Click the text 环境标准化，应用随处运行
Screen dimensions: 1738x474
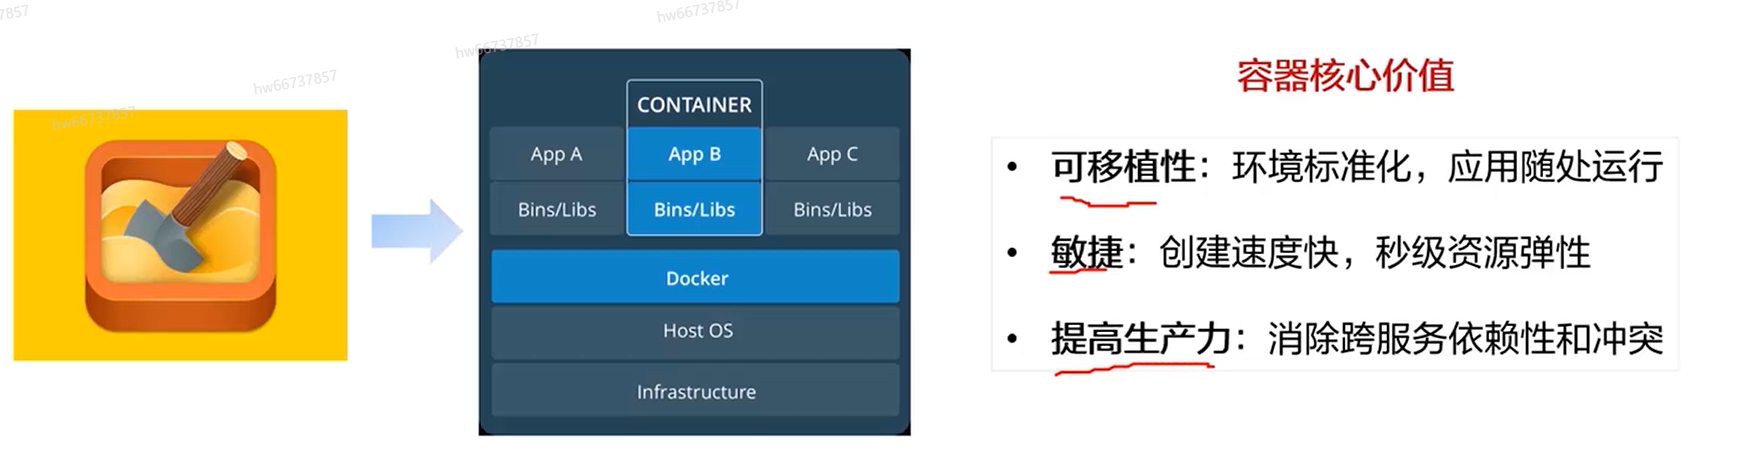point(1447,167)
